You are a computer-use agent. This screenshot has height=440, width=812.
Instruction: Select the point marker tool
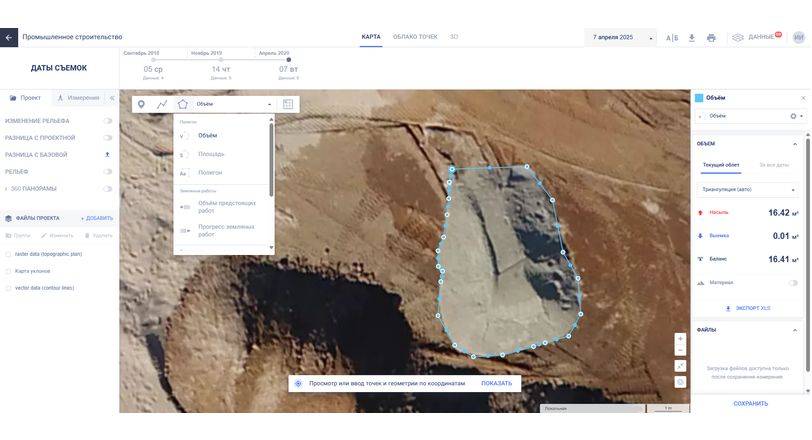coord(141,104)
